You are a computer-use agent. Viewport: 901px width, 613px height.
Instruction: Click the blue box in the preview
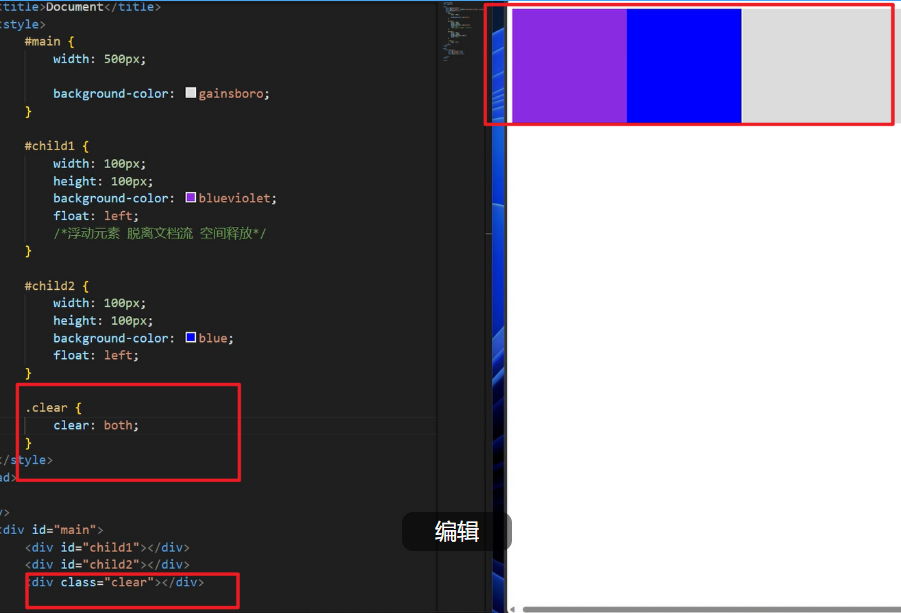(x=684, y=65)
